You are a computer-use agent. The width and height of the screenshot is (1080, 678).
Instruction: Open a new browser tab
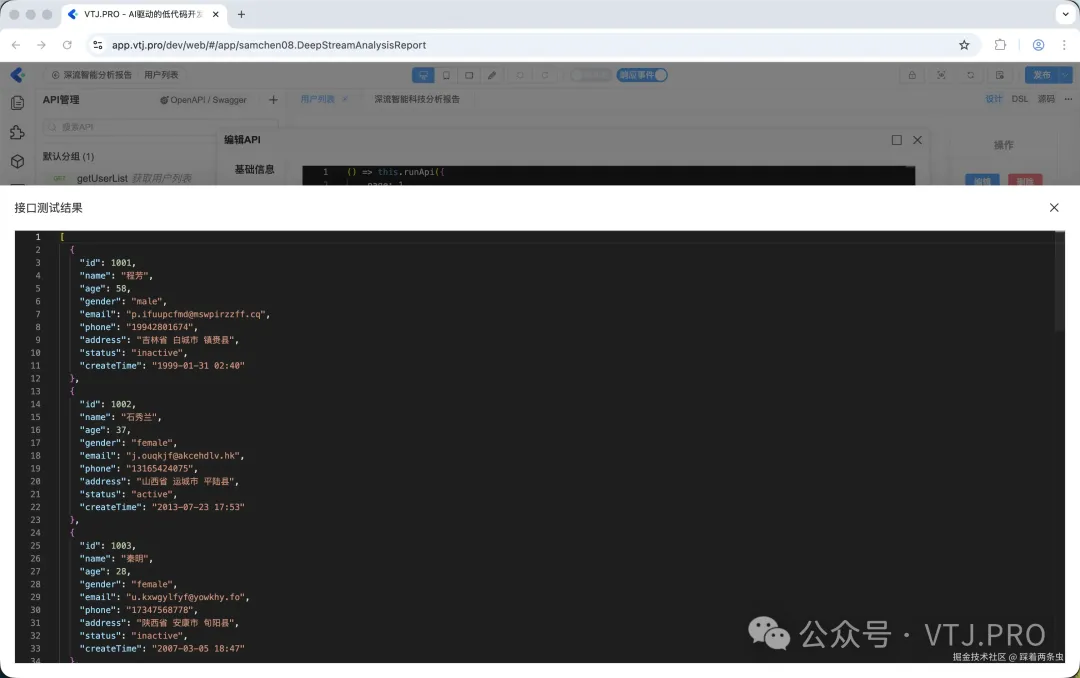point(241,14)
